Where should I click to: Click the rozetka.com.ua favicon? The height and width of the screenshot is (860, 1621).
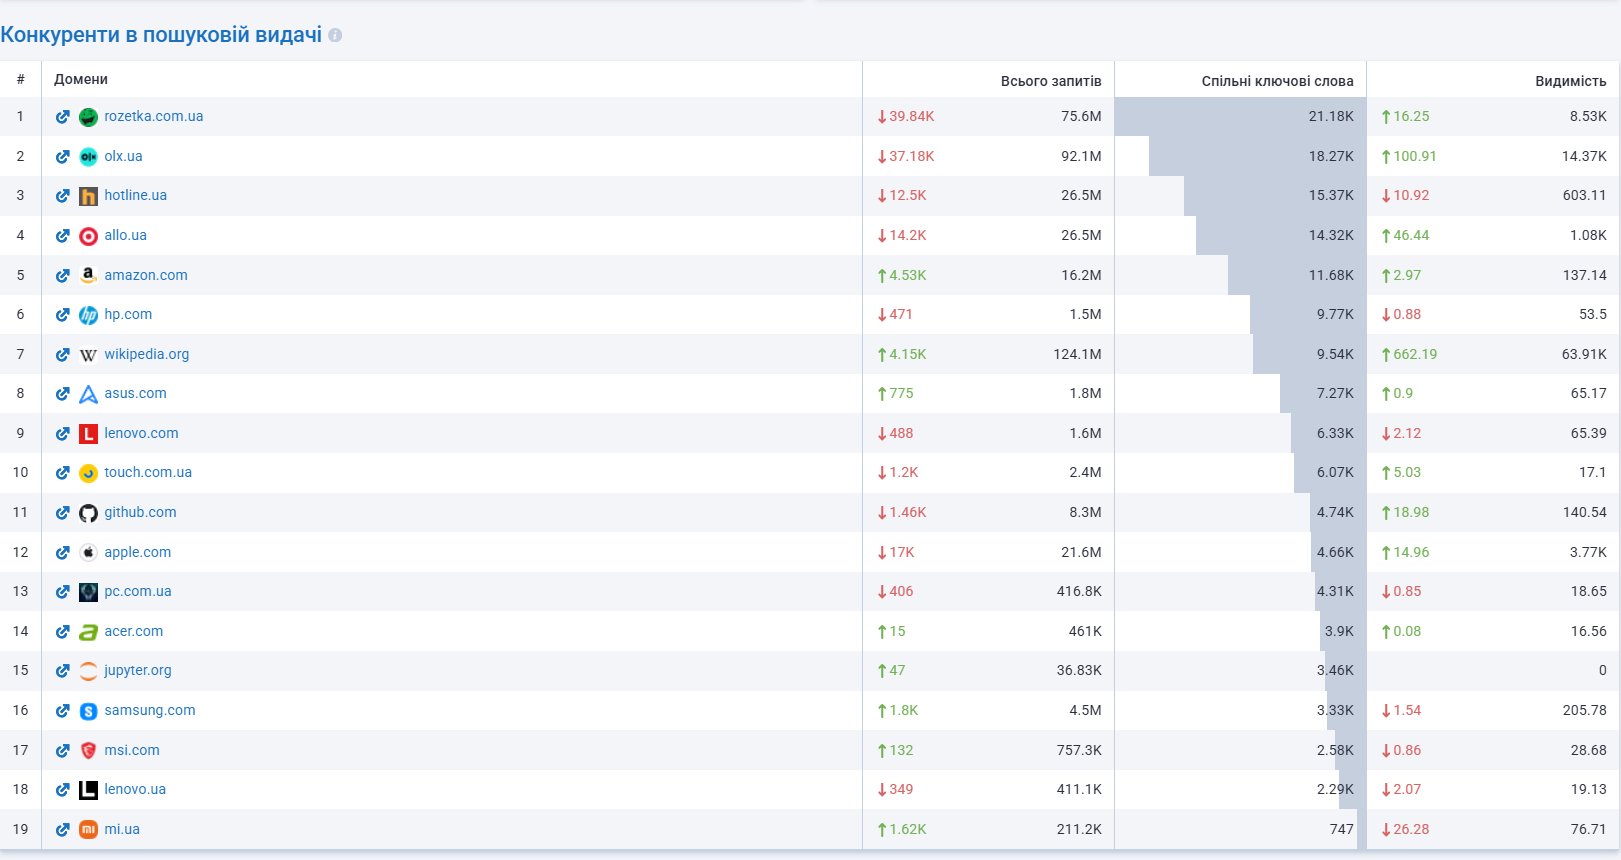click(x=88, y=117)
